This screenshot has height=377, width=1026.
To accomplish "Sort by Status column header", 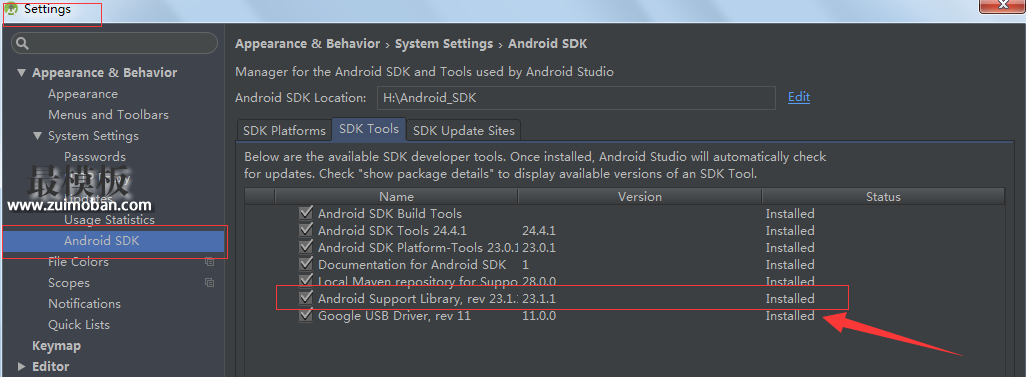I will [883, 196].
